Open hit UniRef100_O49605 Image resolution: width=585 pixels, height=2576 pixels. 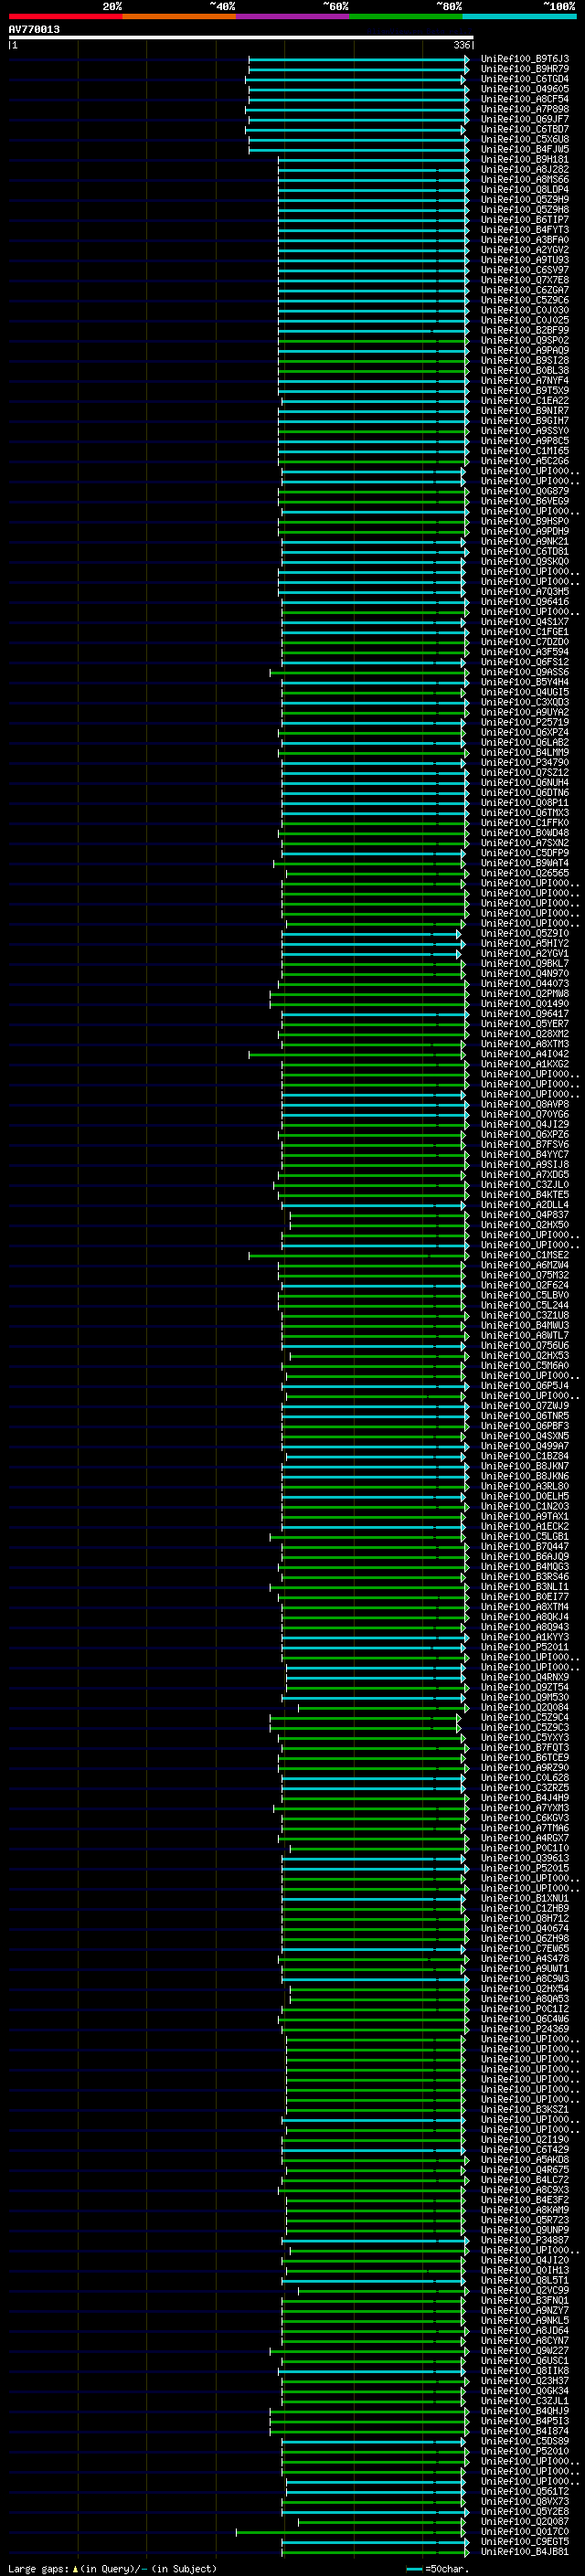pos(524,89)
